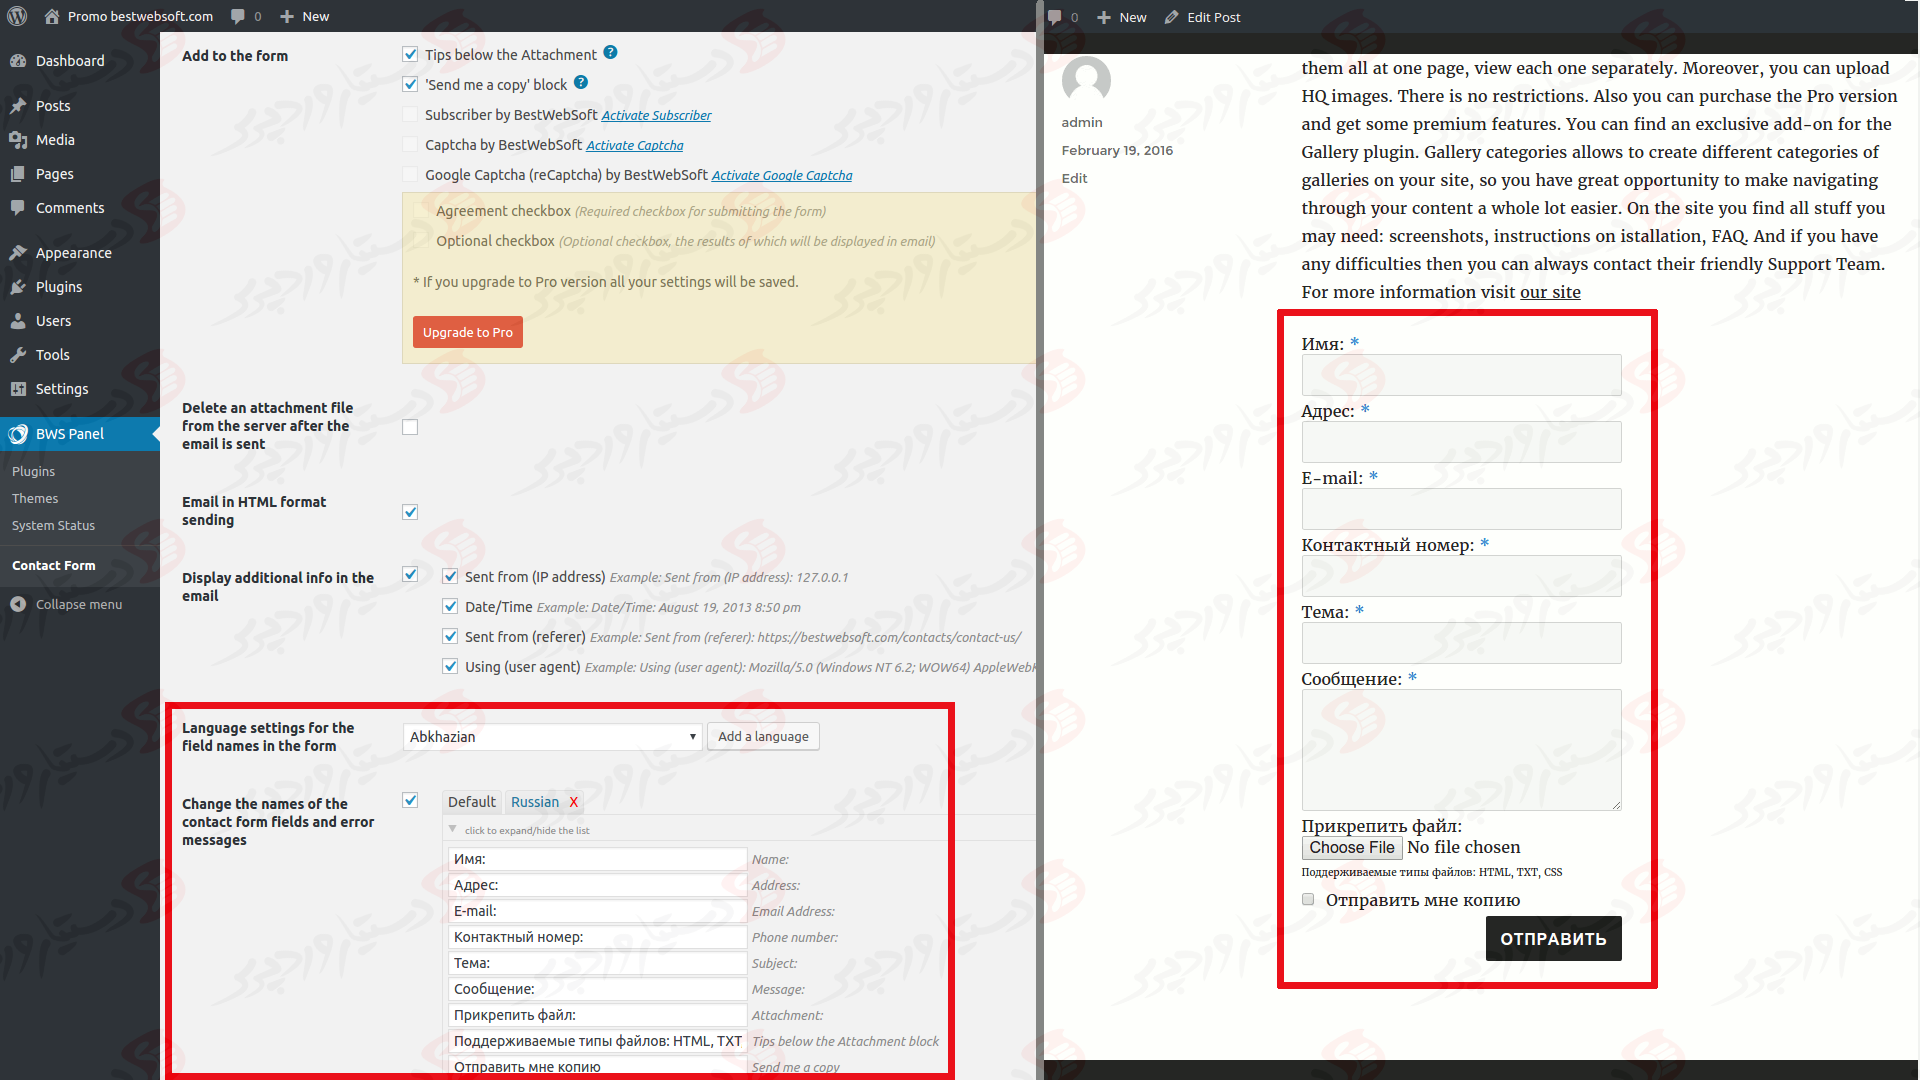Screen dimensions: 1920x1080
Task: Toggle Date/Time additional info checkbox
Action: (x=450, y=605)
